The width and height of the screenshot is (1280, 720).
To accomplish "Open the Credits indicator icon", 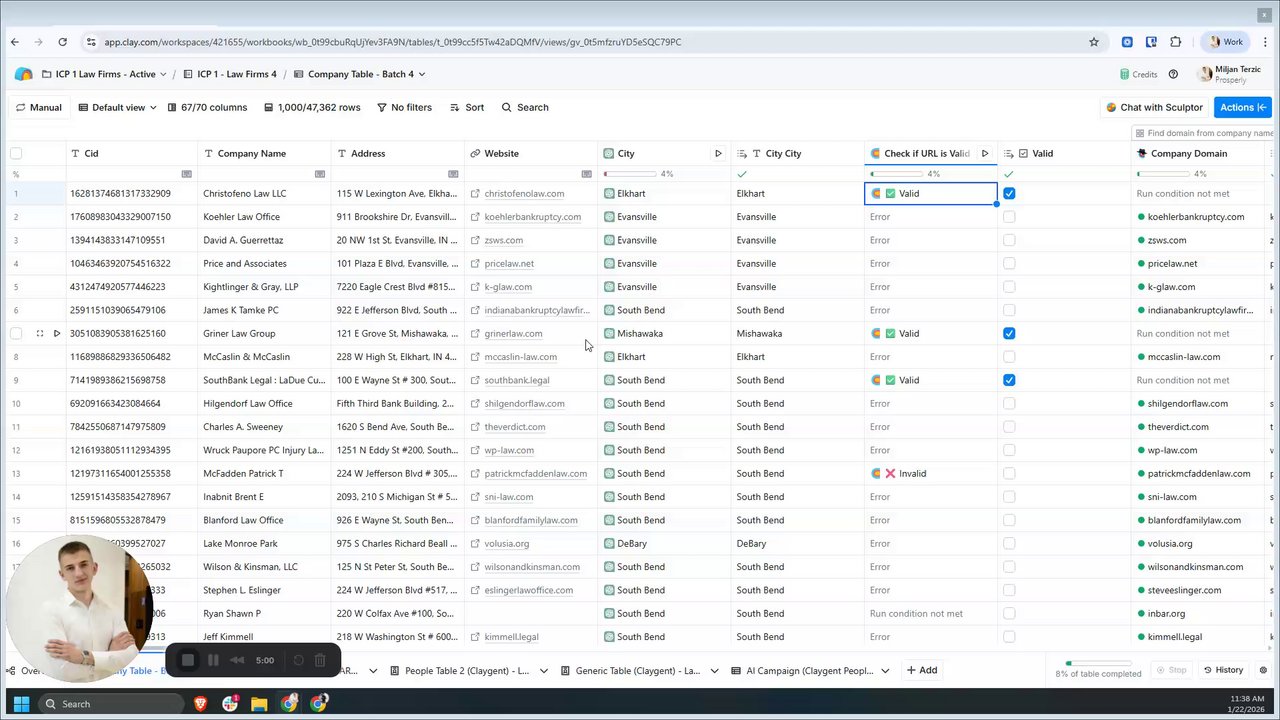I will click(x=1126, y=74).
